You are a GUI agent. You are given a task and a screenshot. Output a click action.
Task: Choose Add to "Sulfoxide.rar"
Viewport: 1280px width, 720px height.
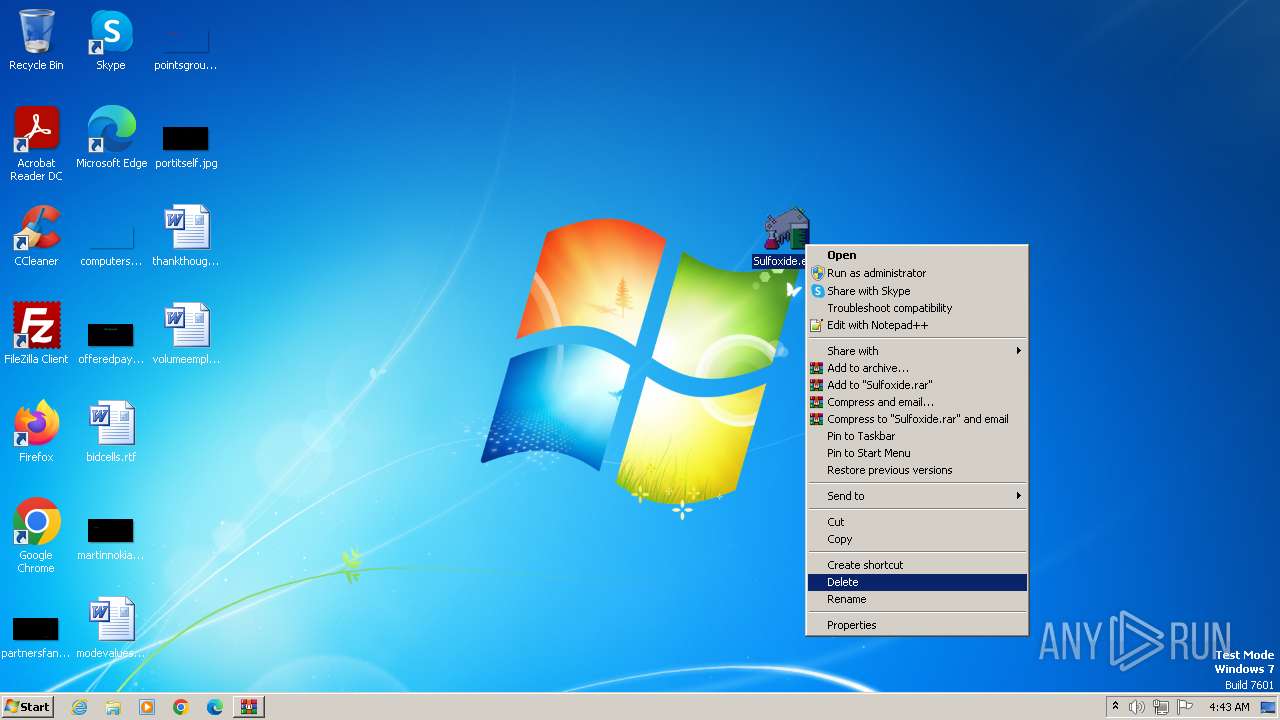pyautogui.click(x=917, y=385)
